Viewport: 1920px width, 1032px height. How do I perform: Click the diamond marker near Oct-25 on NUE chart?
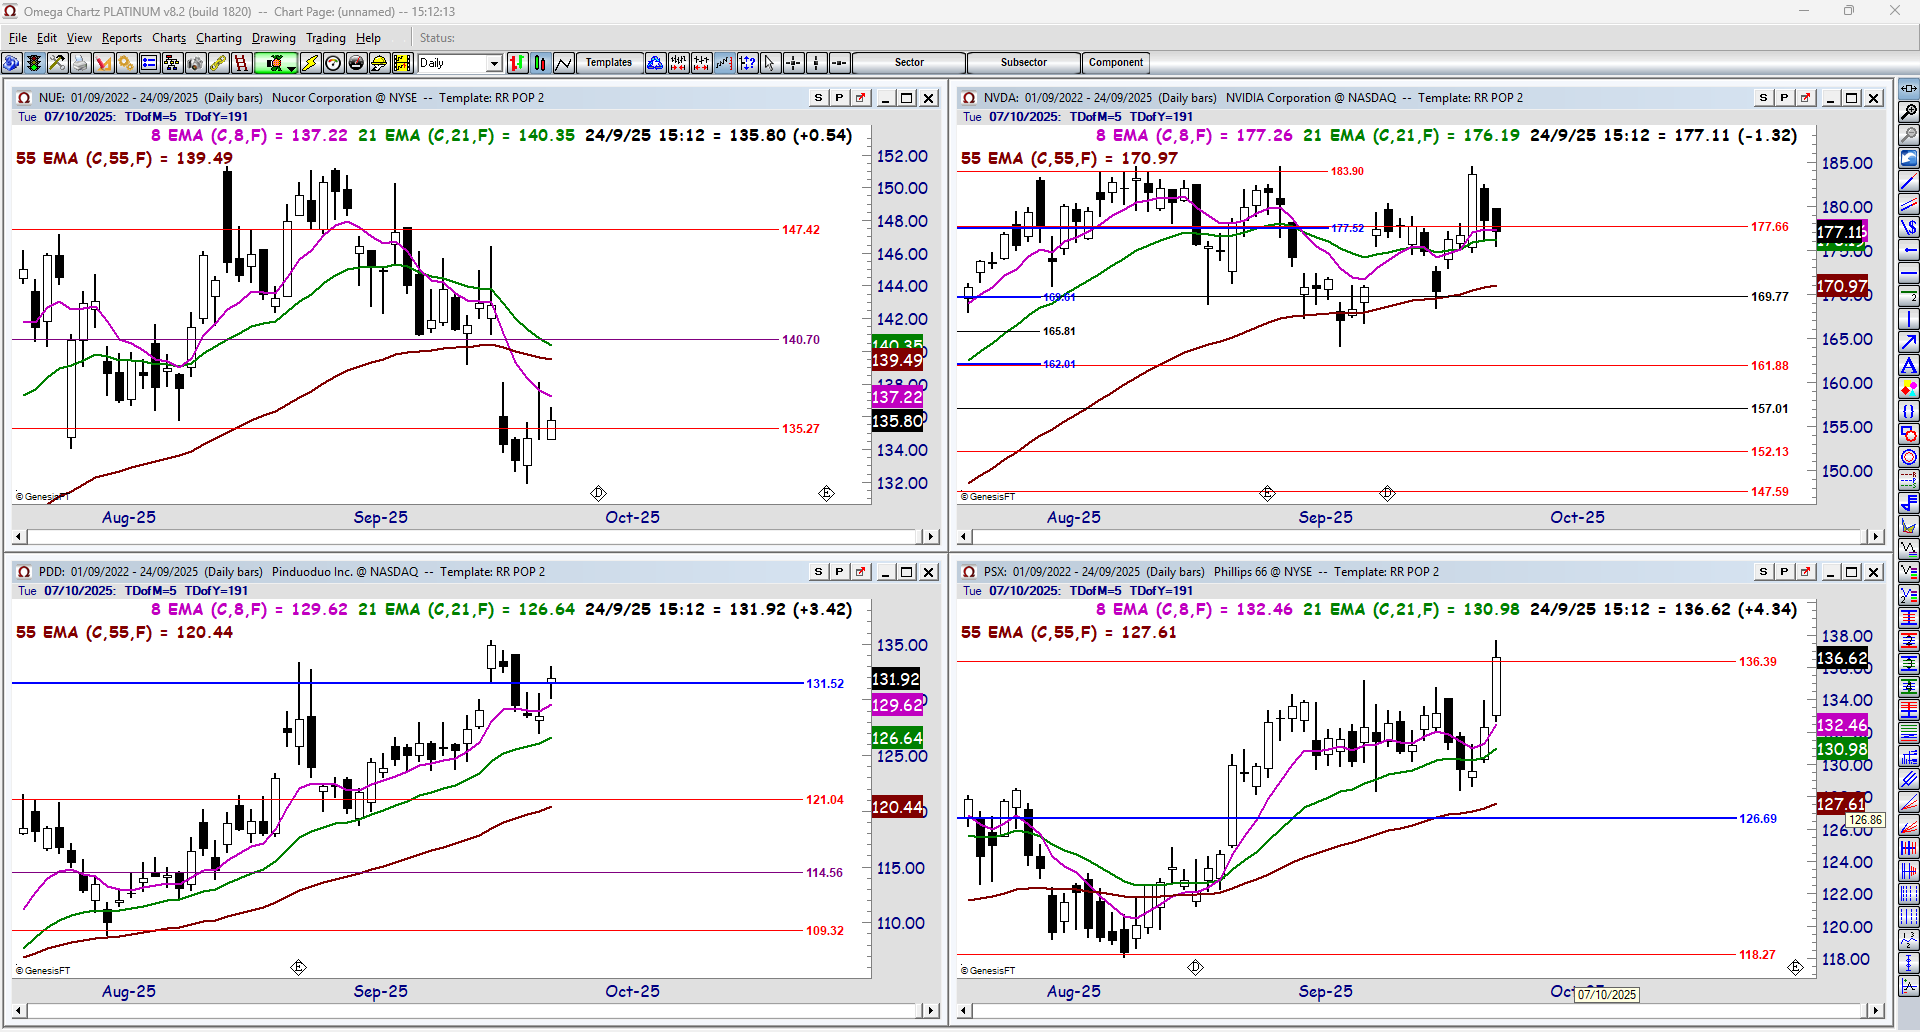(598, 493)
